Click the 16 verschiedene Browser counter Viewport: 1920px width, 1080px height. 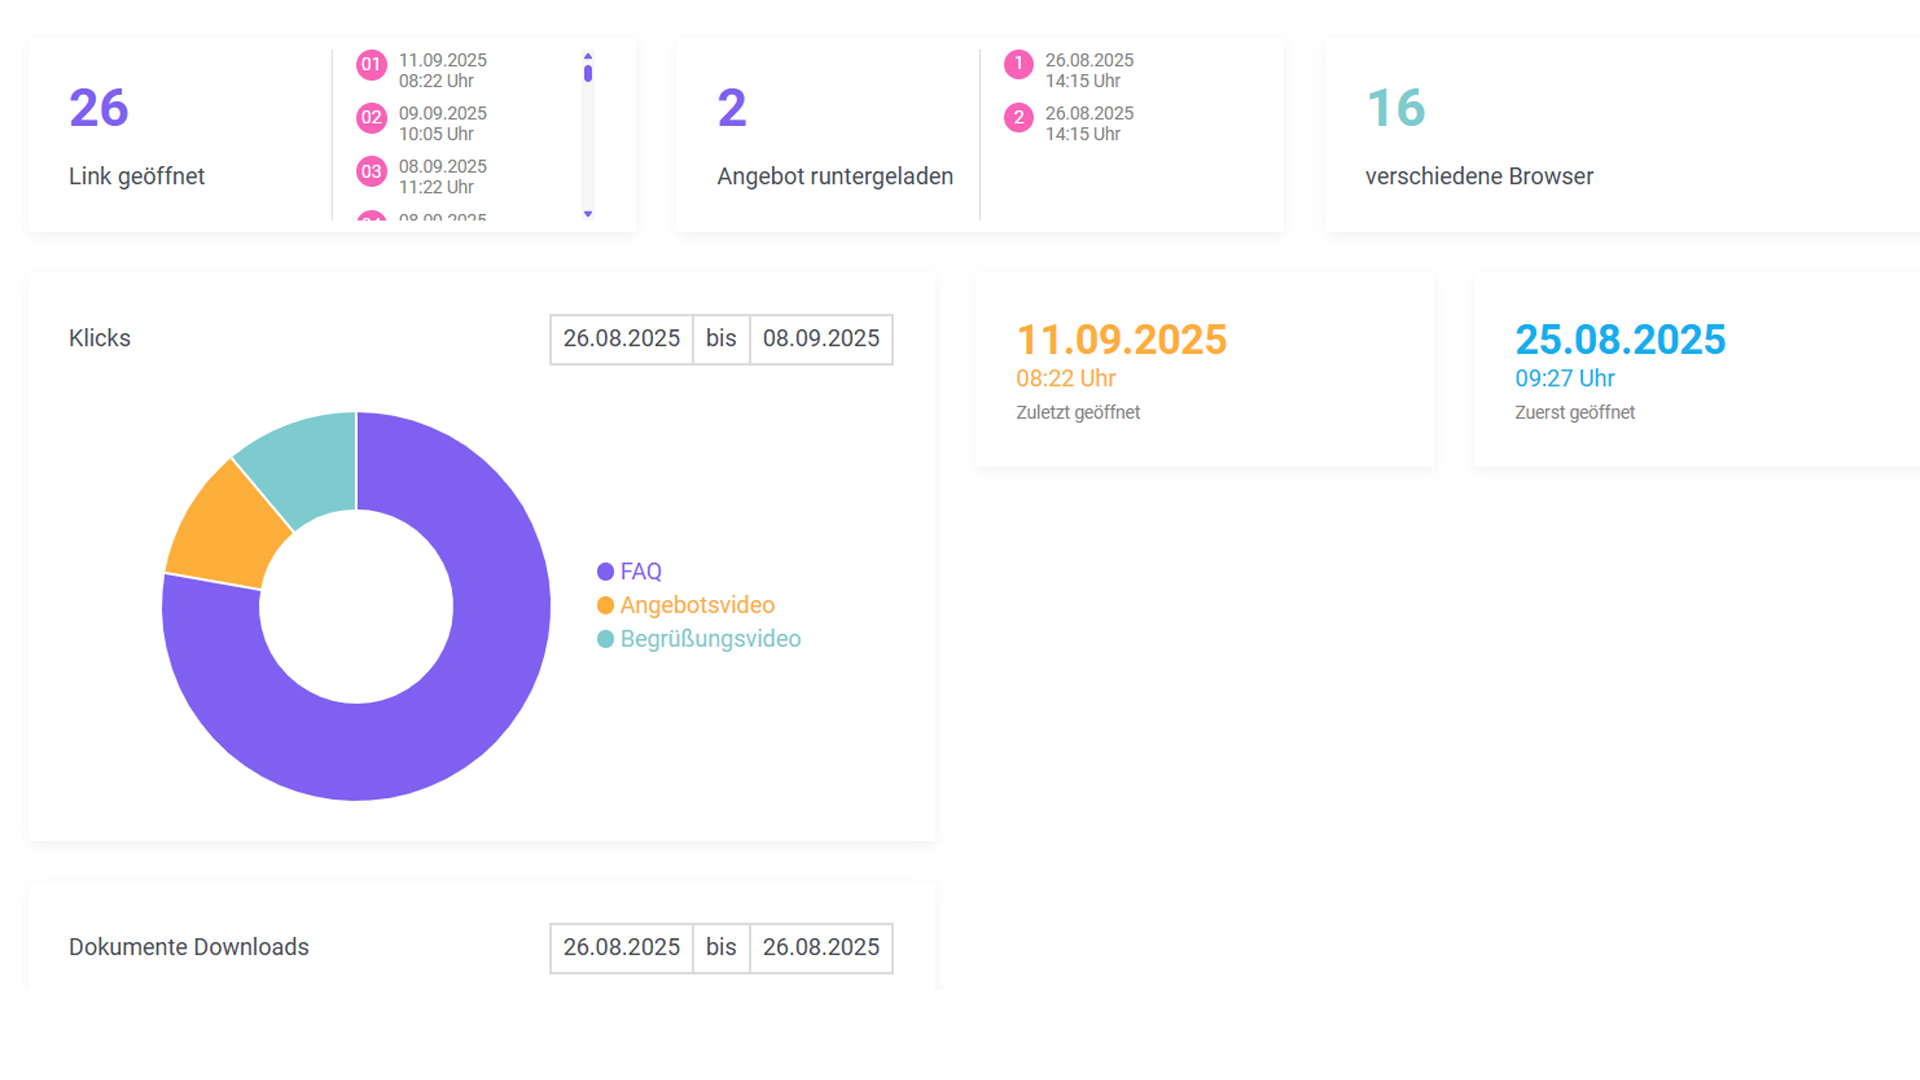point(1395,108)
